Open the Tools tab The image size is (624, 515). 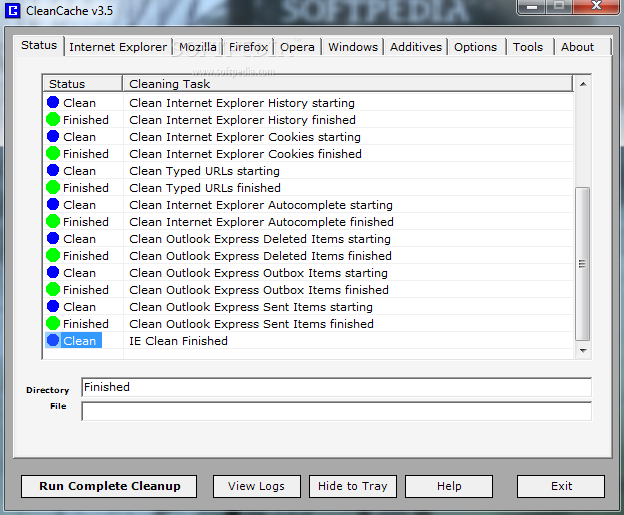pyautogui.click(x=528, y=47)
